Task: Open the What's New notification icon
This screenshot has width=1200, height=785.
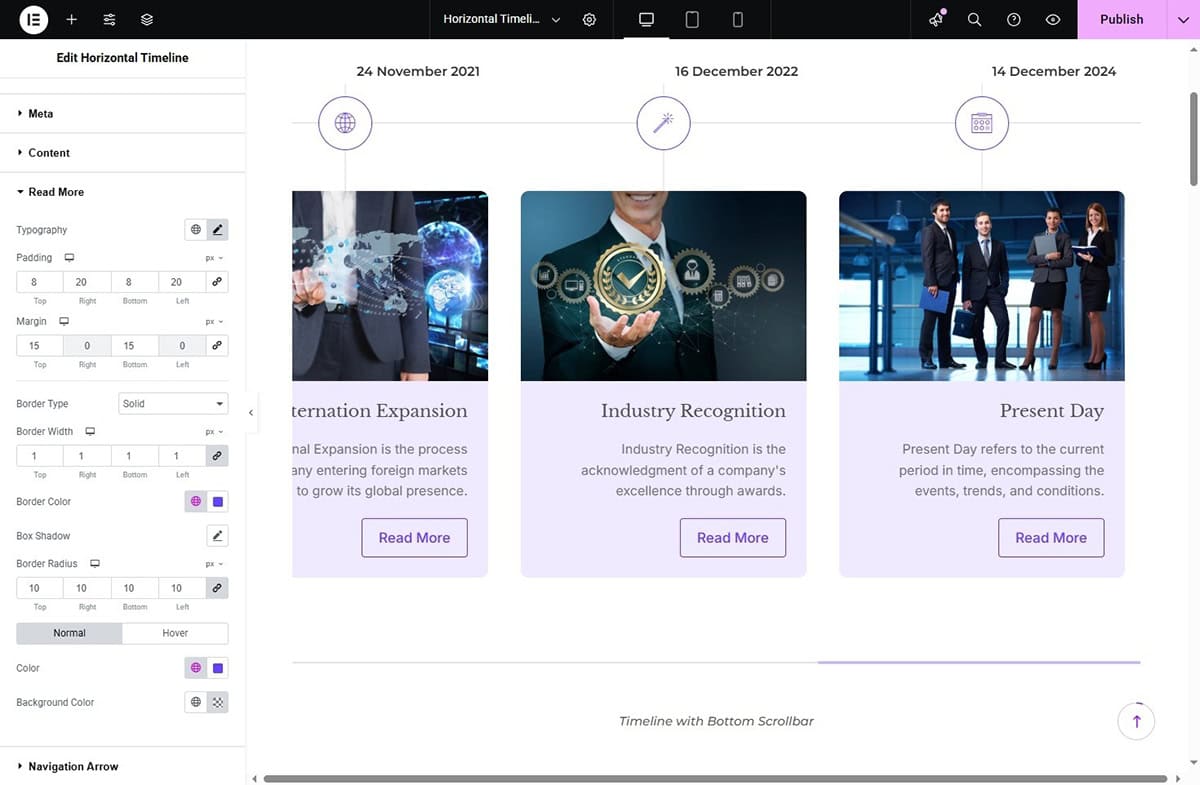Action: [x=936, y=19]
